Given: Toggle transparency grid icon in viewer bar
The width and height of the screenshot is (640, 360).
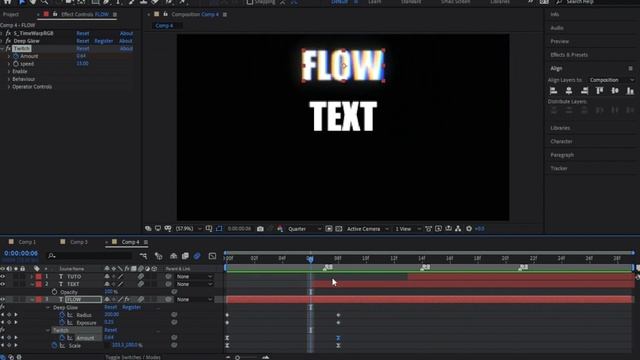Looking at the screenshot, I should pyautogui.click(x=339, y=229).
